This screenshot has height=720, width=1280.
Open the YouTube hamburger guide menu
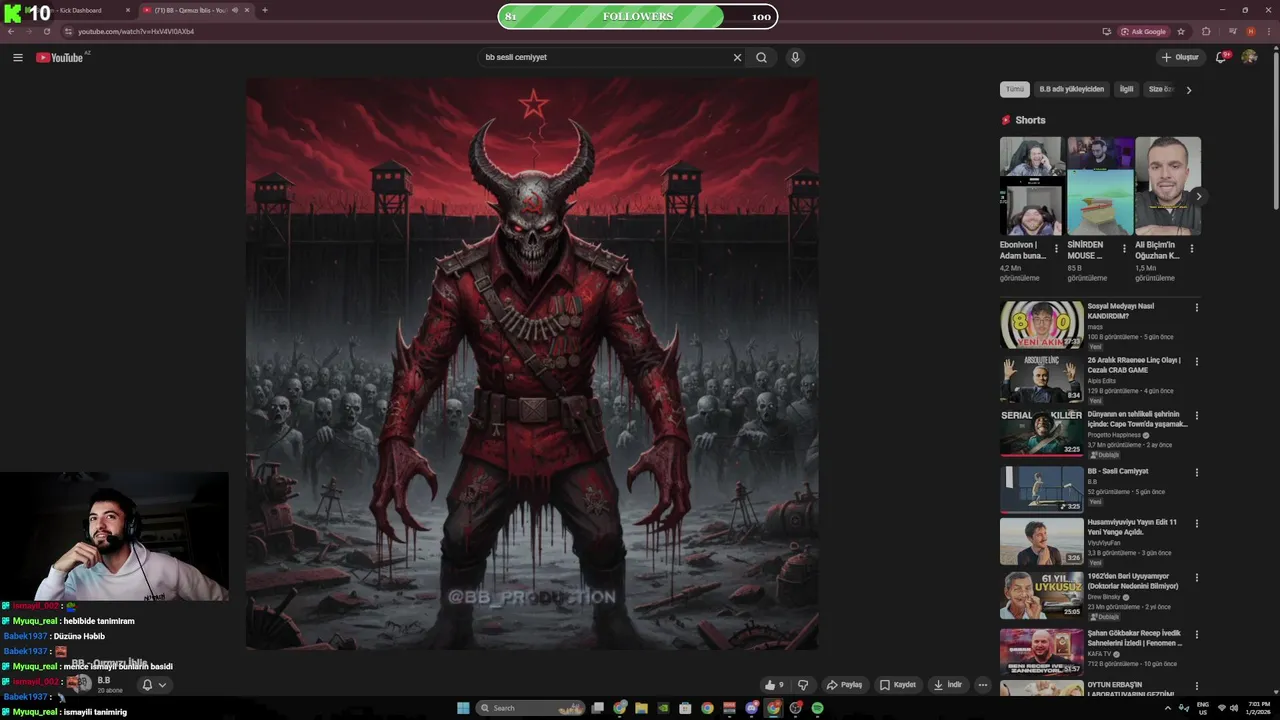[17, 57]
